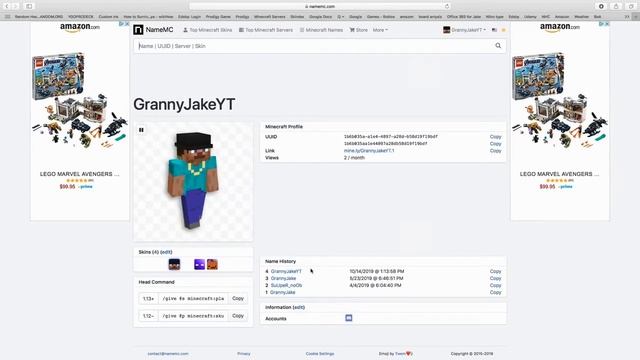Open GrannyJake in Name History row 3
Viewport: 640px width, 360px height.
pos(283,278)
